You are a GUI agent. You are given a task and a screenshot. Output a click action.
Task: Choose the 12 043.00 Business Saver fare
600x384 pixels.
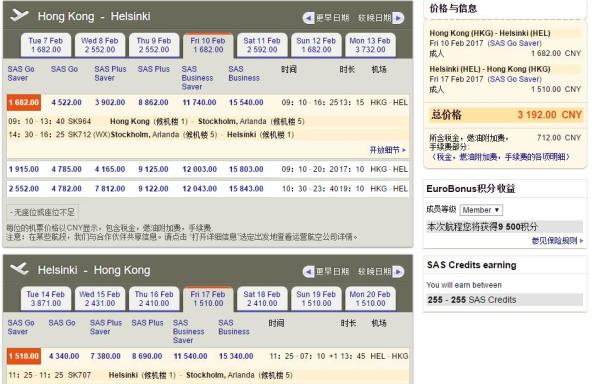[x=199, y=189]
